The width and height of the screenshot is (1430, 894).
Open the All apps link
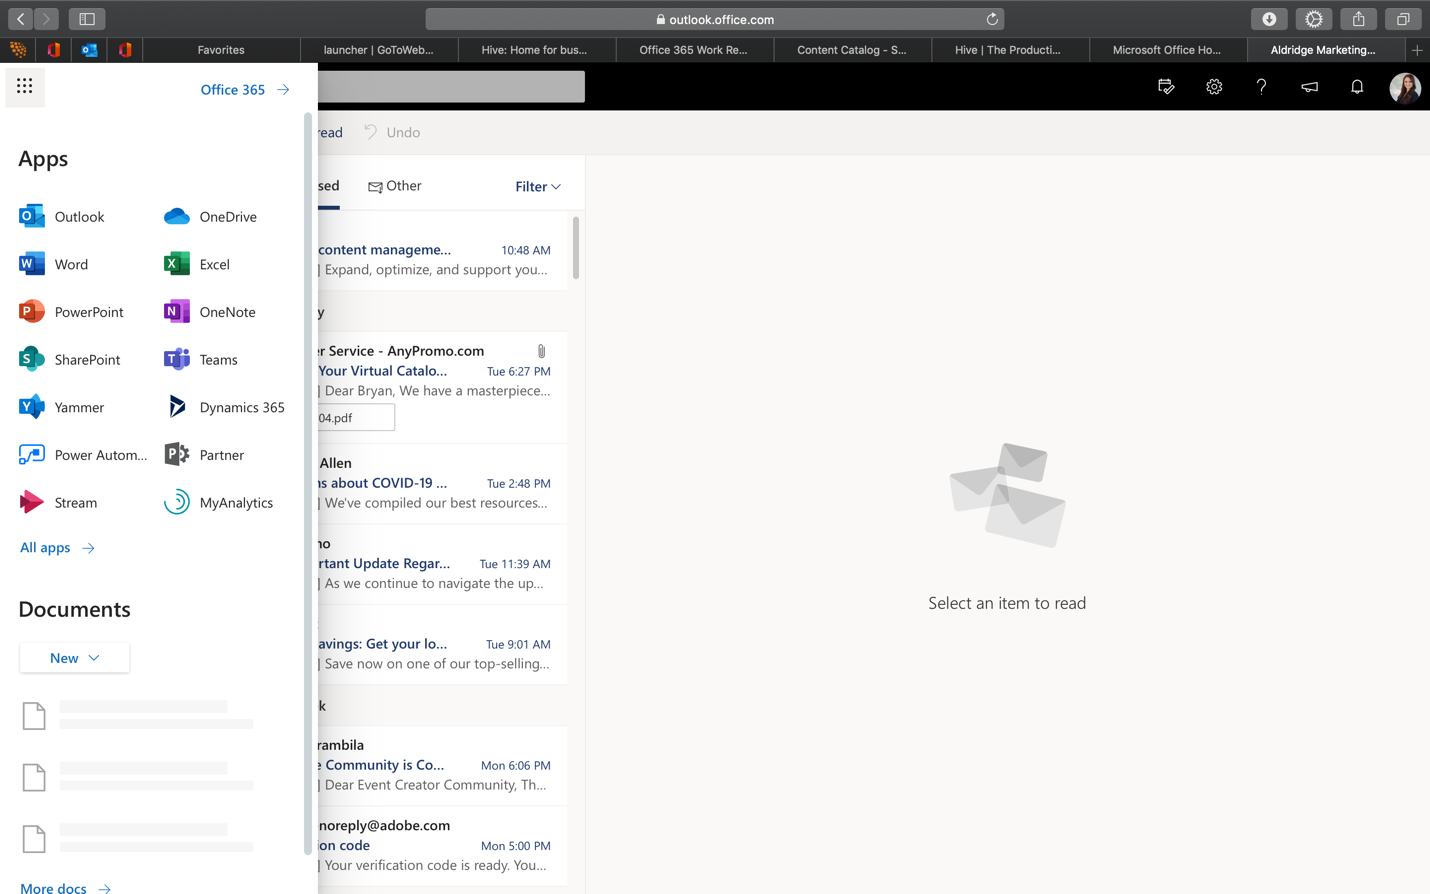45,547
